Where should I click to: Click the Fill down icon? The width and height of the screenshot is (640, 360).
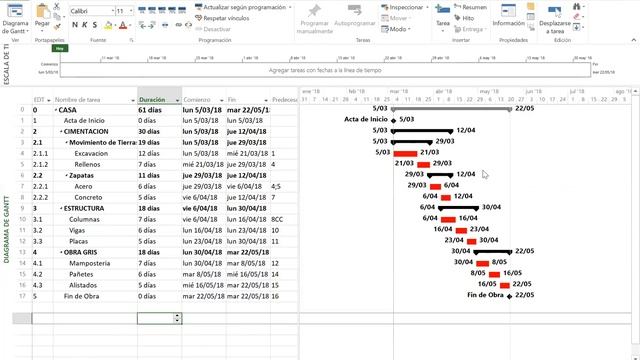click(x=577, y=27)
